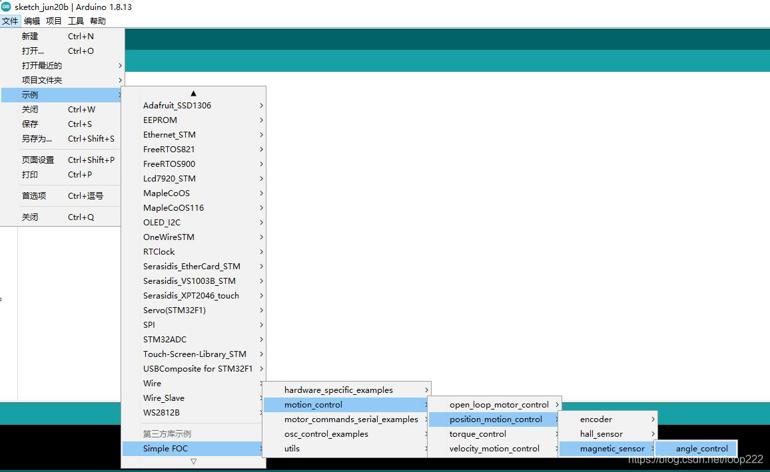Image resolution: width=770 pixels, height=472 pixels.
Task: Open the 工具 menu
Action: coord(76,21)
